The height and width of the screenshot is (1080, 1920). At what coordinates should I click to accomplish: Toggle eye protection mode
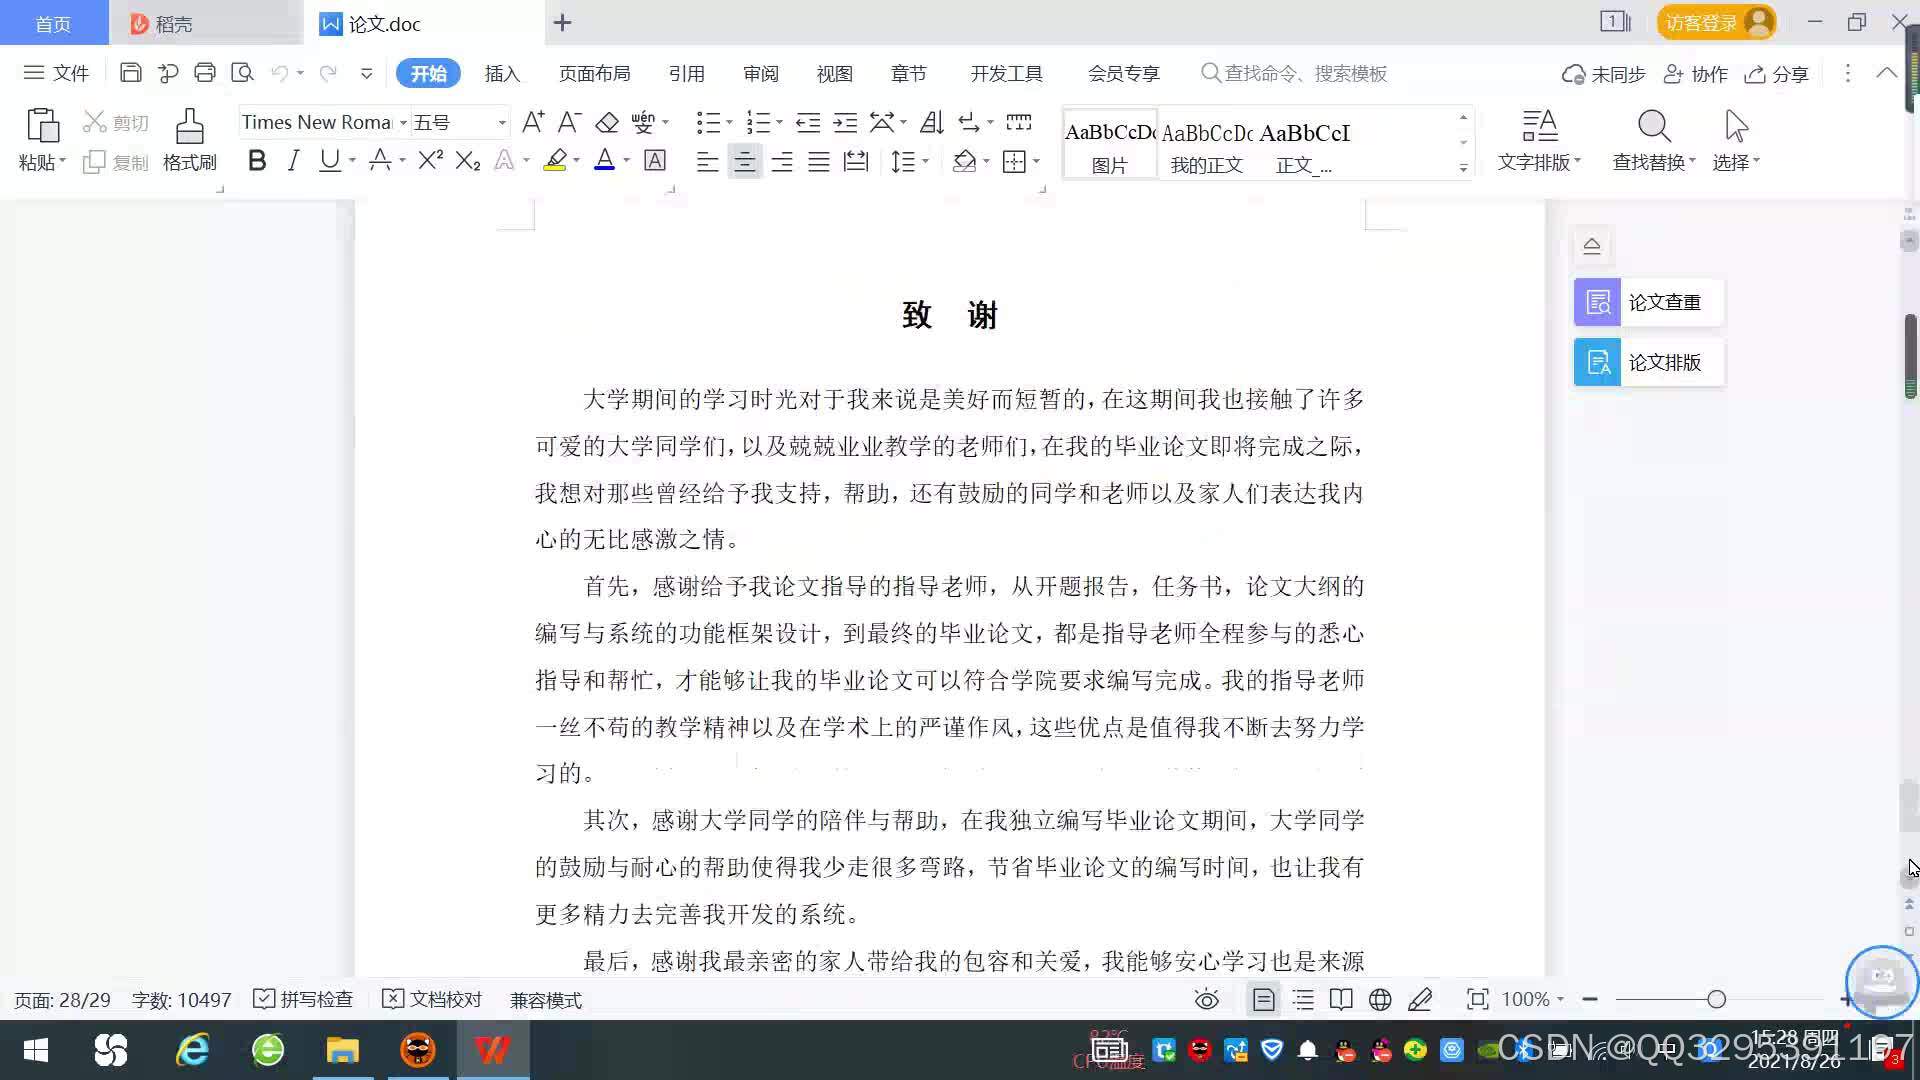point(1207,999)
